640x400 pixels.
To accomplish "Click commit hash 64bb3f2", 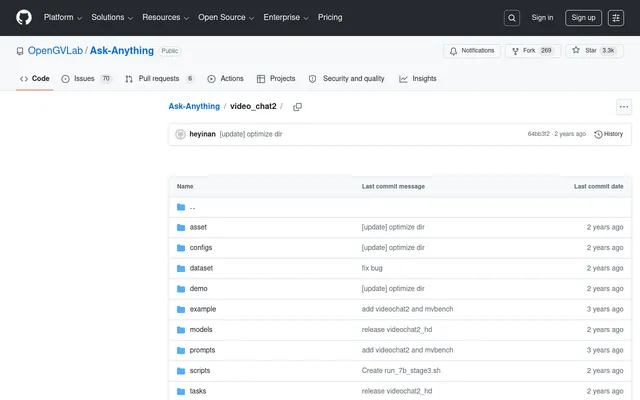I will [538, 134].
